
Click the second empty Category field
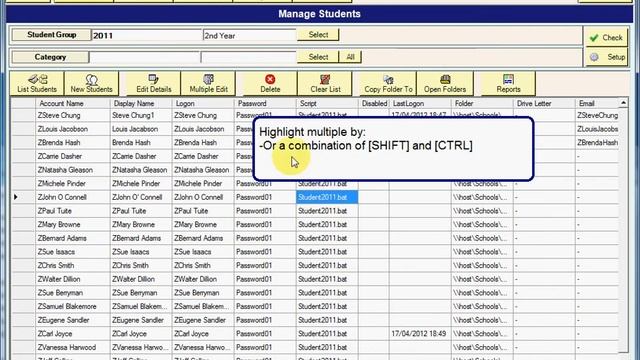point(248,57)
